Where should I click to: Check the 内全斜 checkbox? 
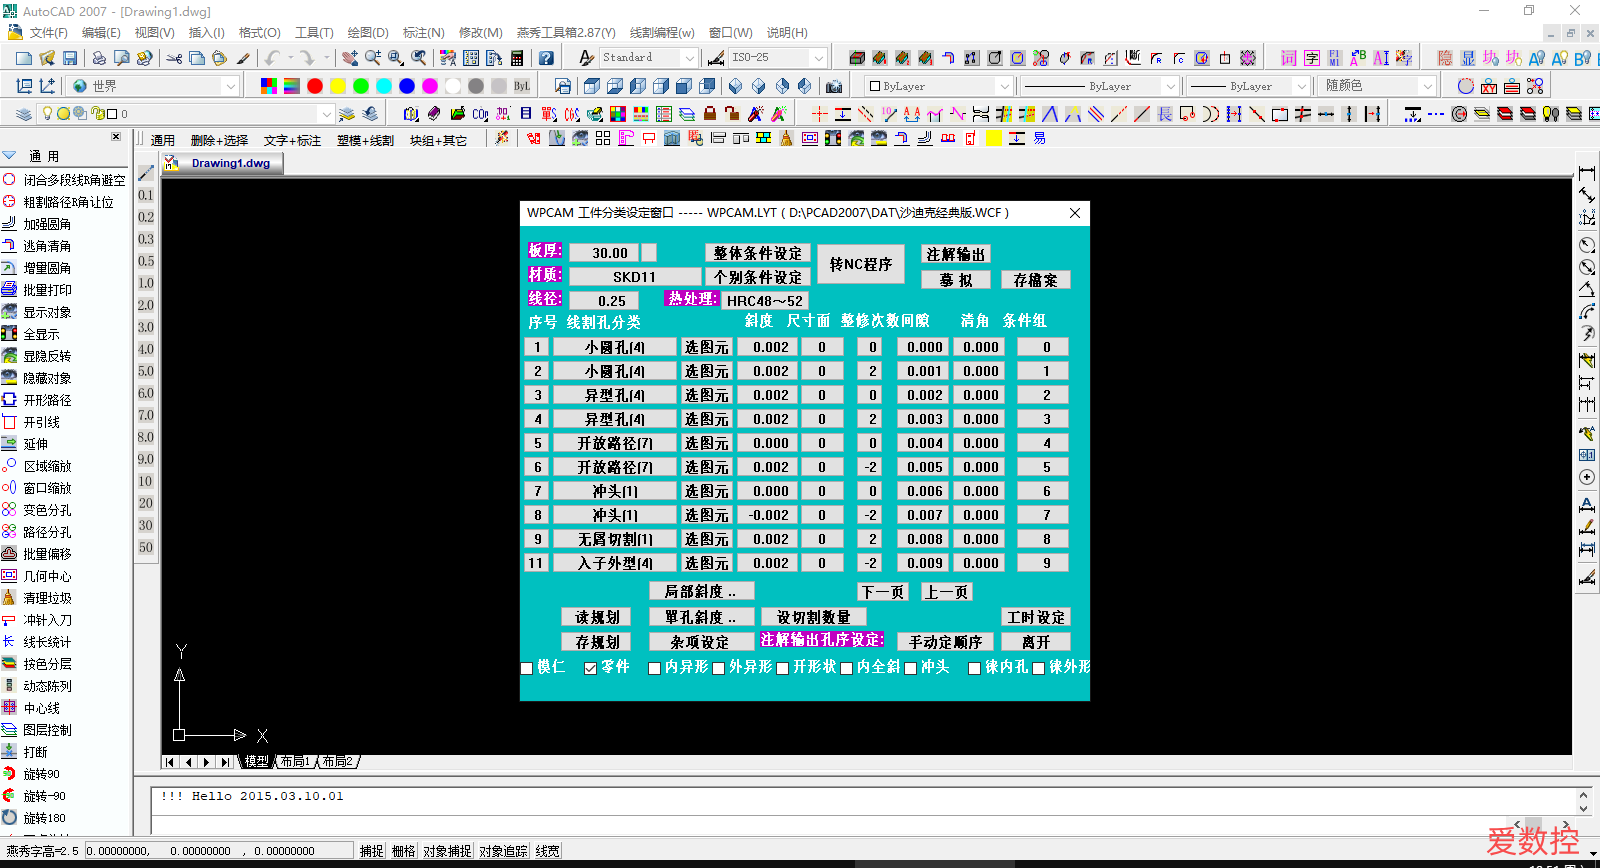[x=847, y=668]
